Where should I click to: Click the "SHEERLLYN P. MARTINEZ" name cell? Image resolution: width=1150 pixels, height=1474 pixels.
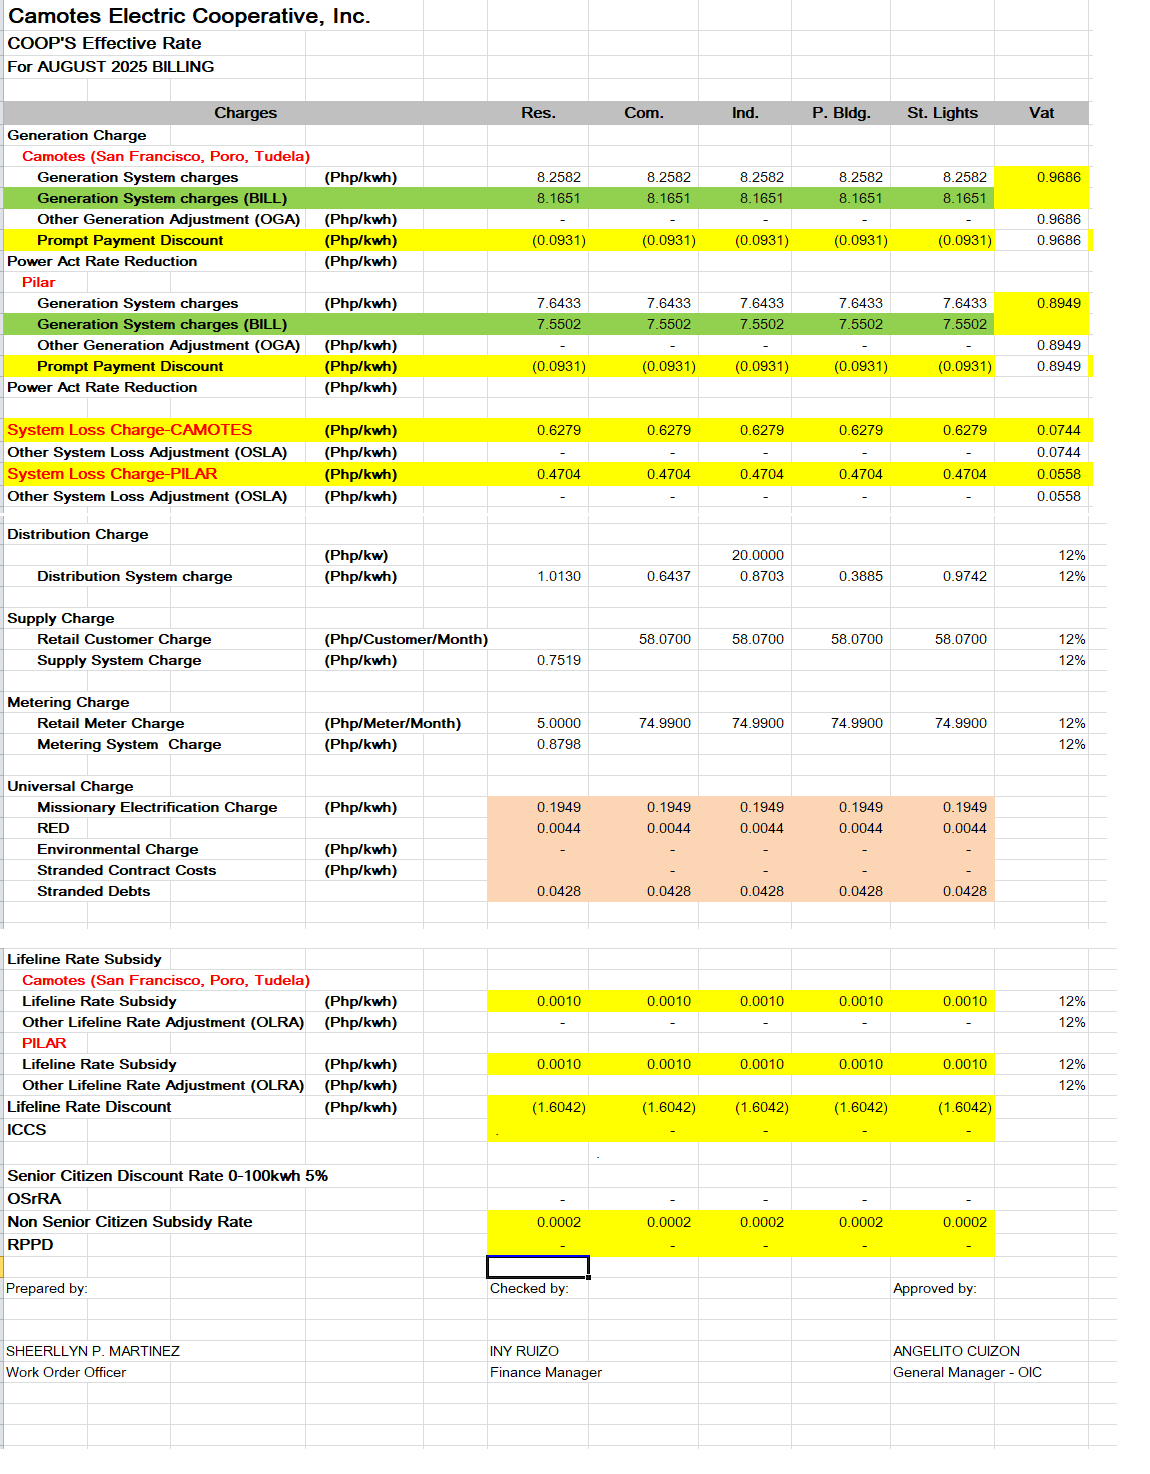93,1351
